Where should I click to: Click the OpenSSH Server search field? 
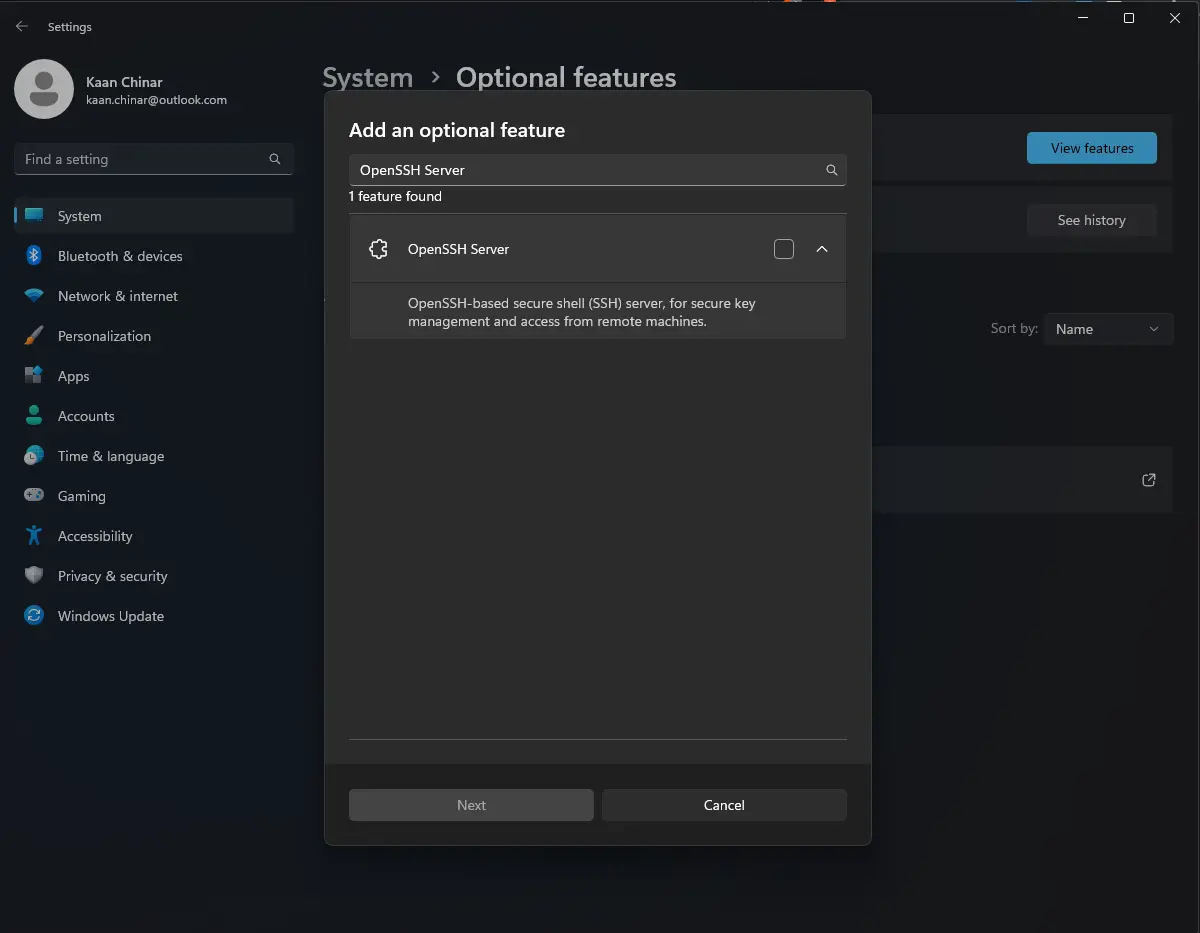click(x=598, y=170)
